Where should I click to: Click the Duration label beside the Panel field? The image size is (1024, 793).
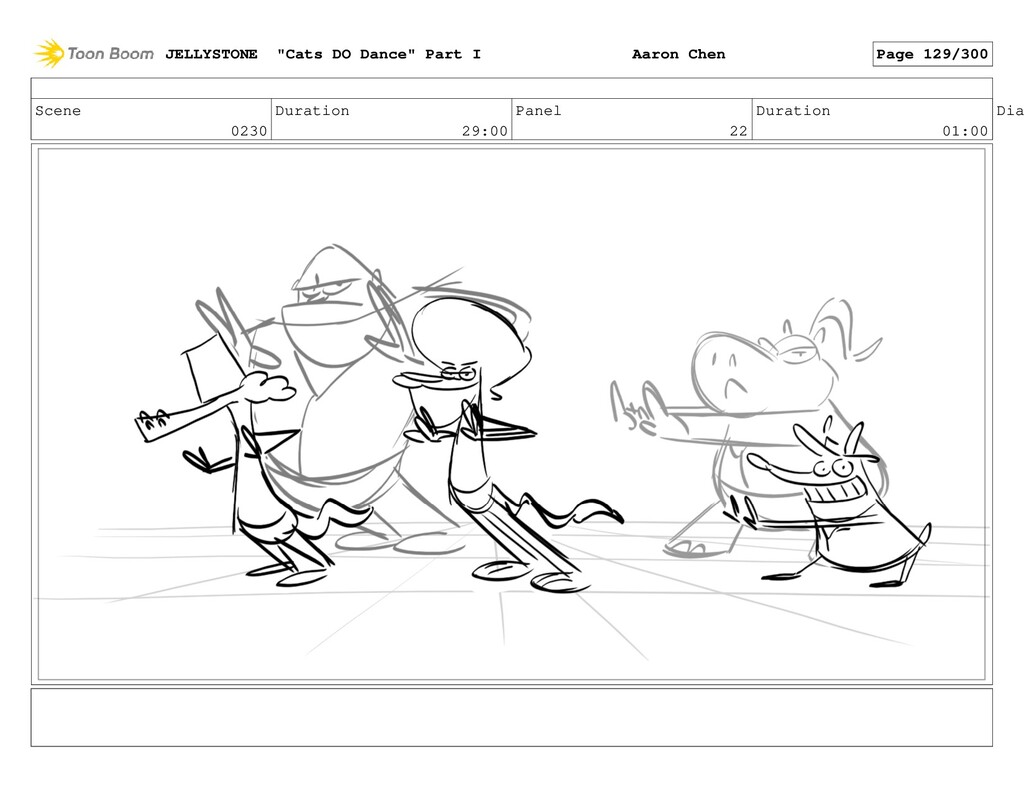pos(793,110)
